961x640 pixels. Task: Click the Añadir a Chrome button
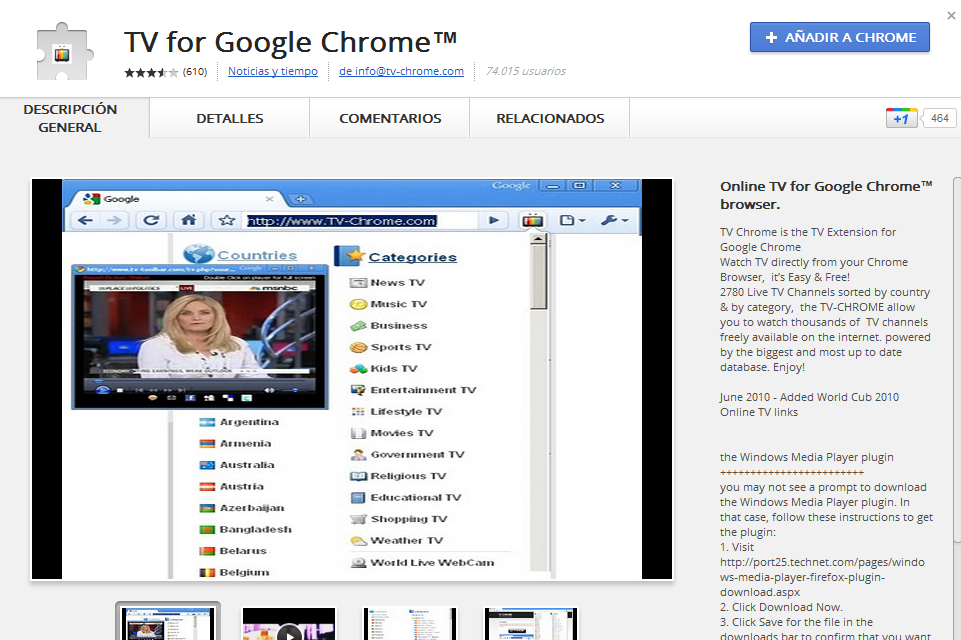840,37
